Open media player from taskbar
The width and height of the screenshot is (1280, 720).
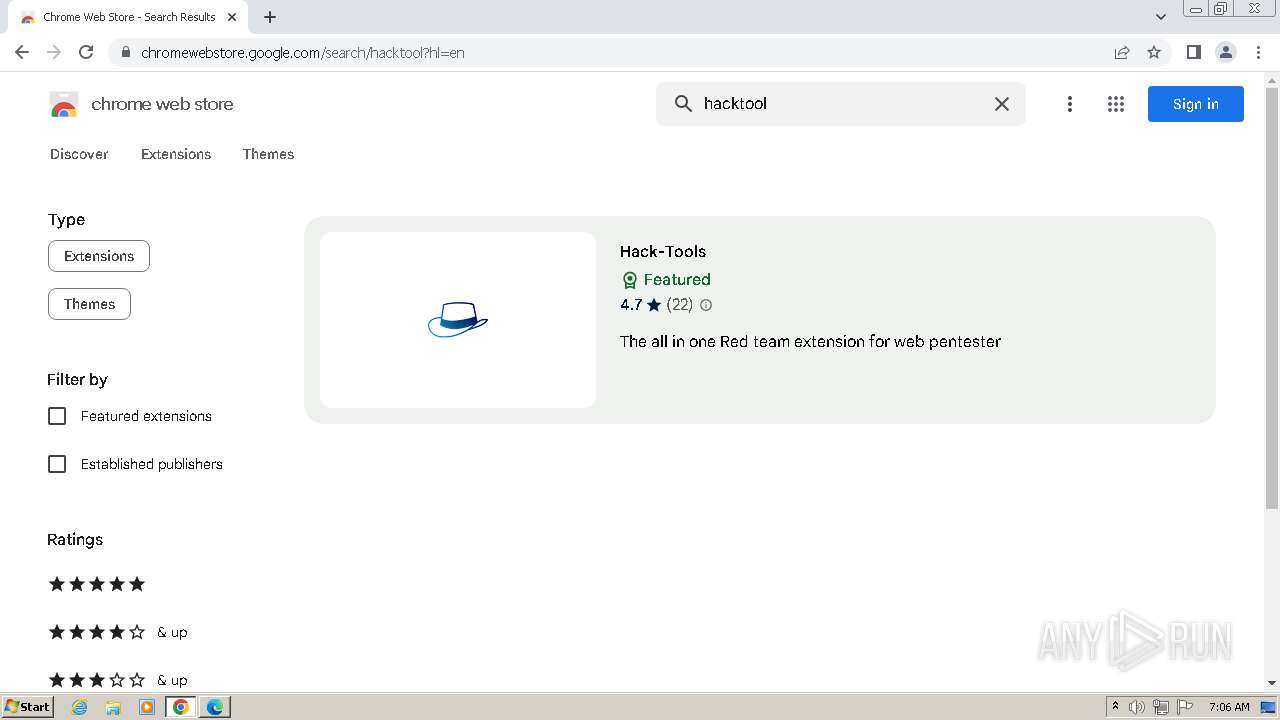[147, 707]
